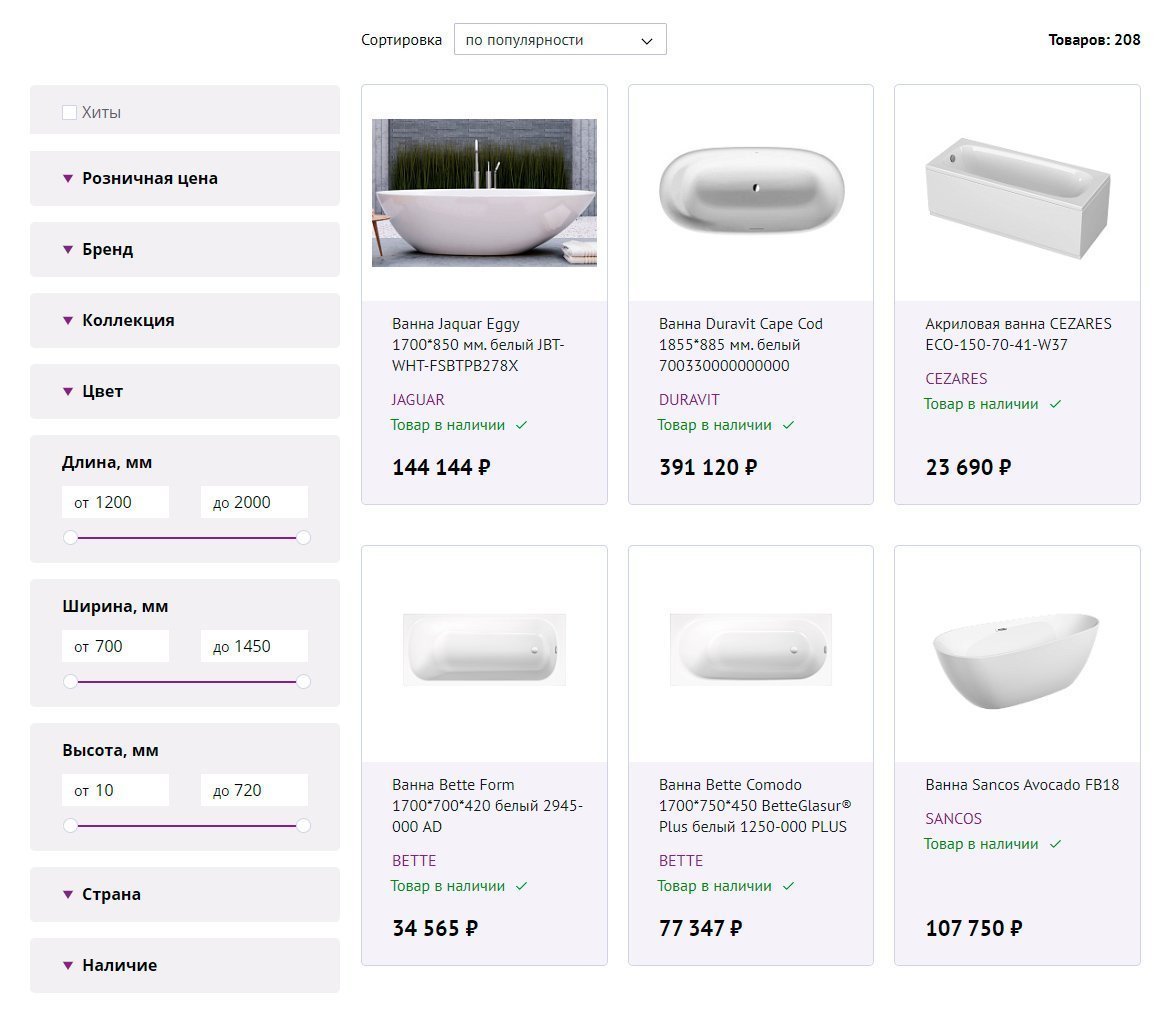
Task: Click the CEZARES brand link
Action: [x=956, y=379]
